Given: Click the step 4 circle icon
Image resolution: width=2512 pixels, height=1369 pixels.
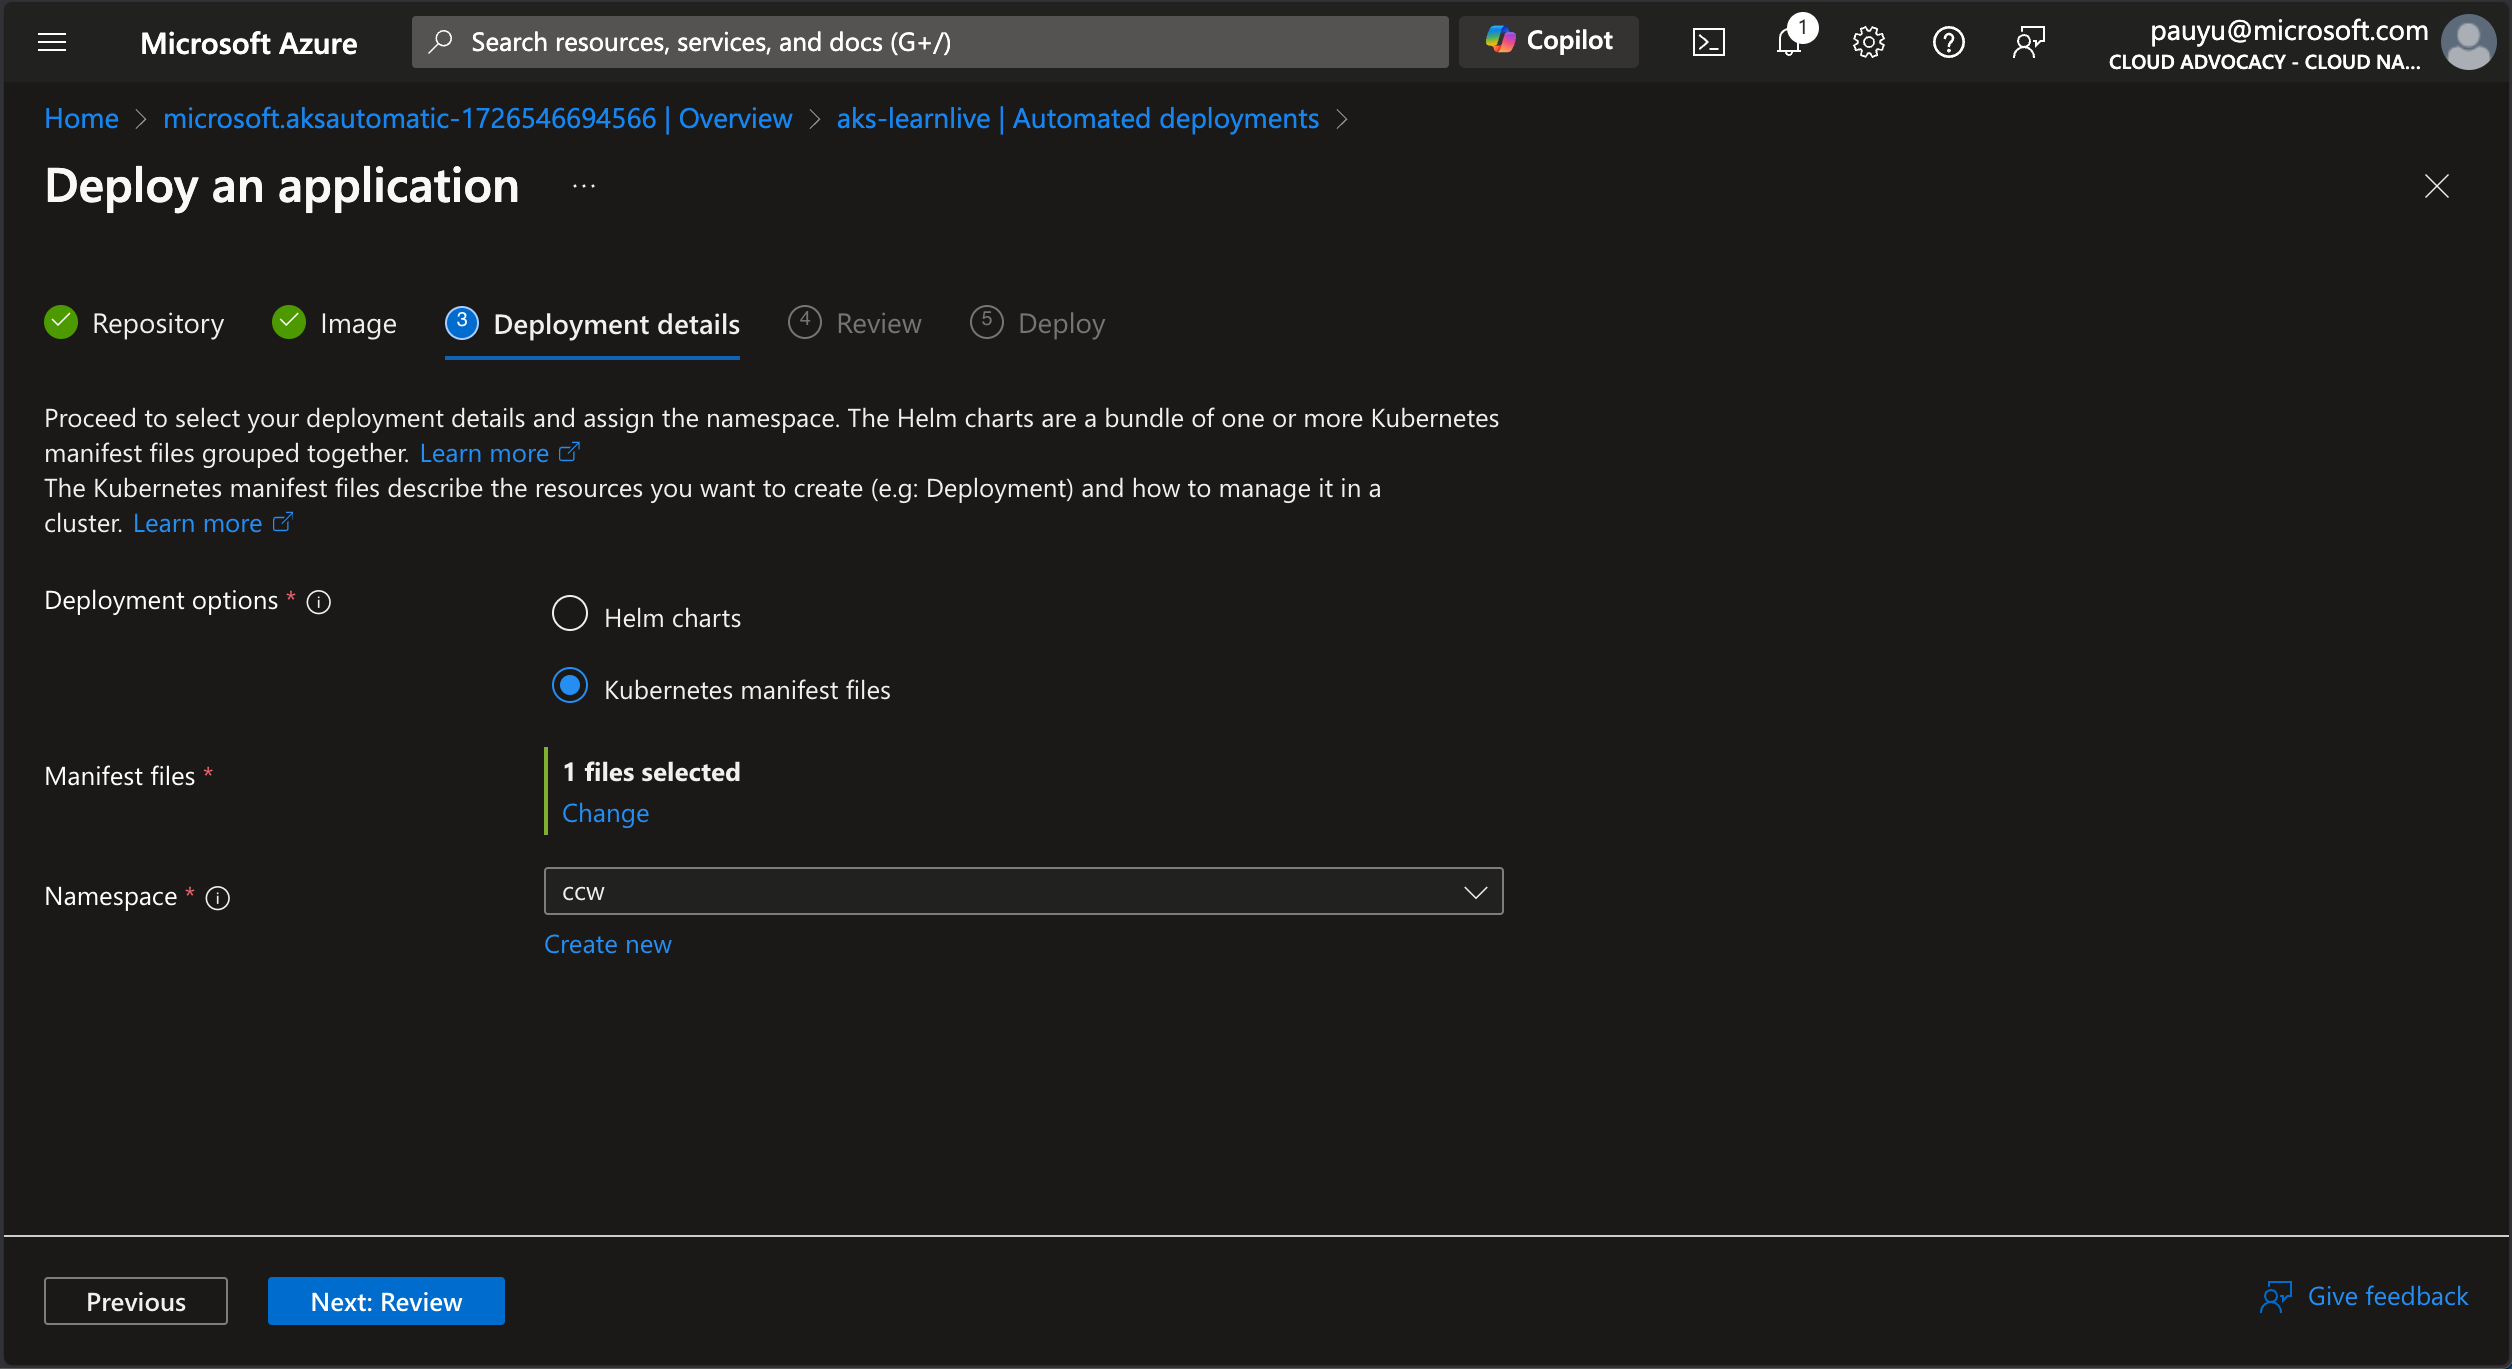Looking at the screenshot, I should click(x=805, y=322).
